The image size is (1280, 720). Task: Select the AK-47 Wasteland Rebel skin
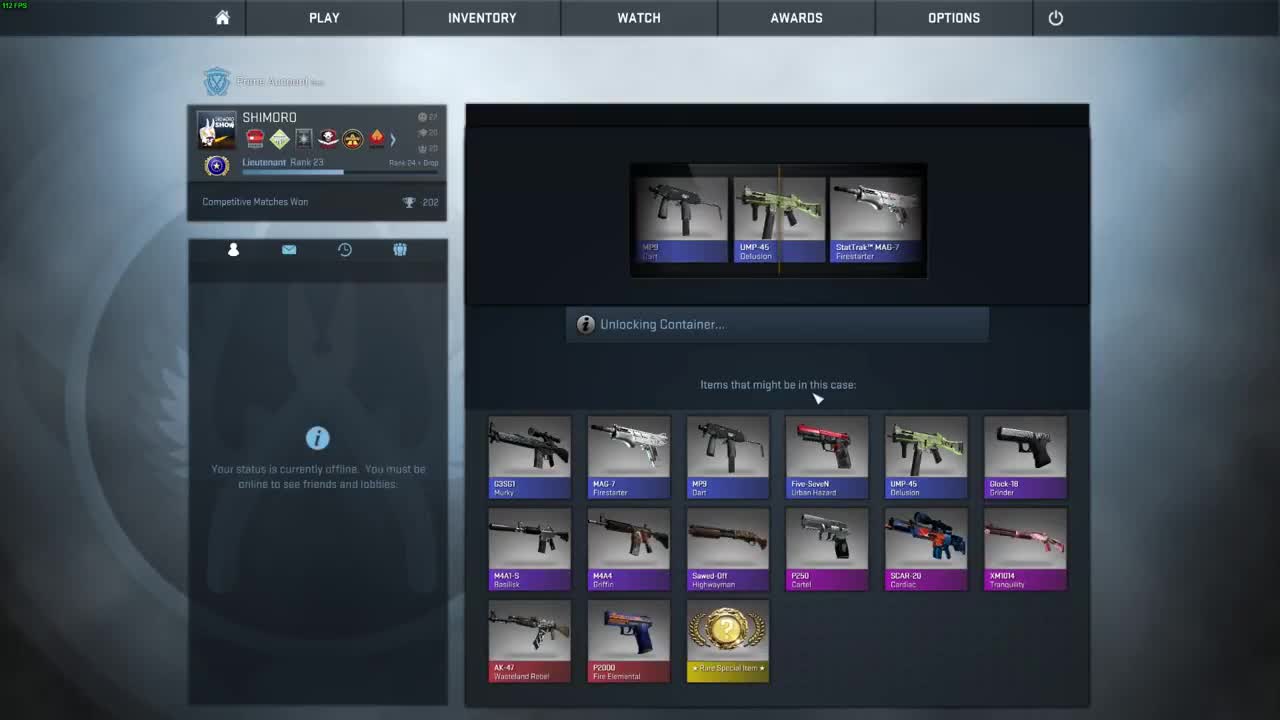click(530, 642)
